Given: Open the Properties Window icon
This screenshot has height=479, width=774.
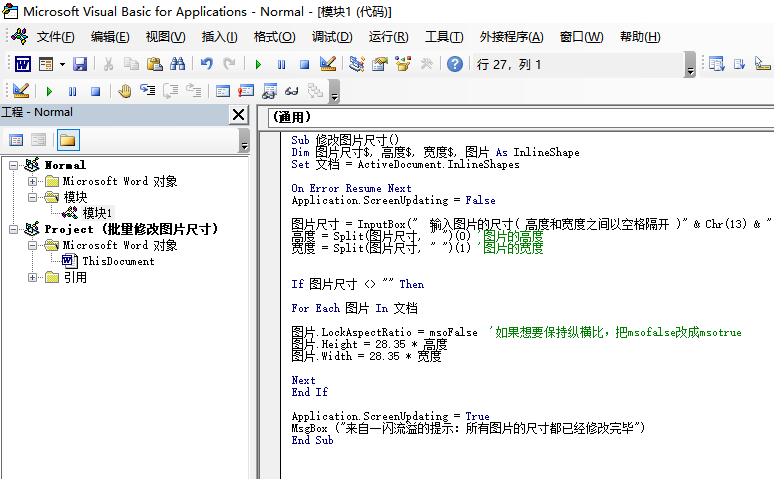Looking at the screenshot, I should [x=380, y=64].
